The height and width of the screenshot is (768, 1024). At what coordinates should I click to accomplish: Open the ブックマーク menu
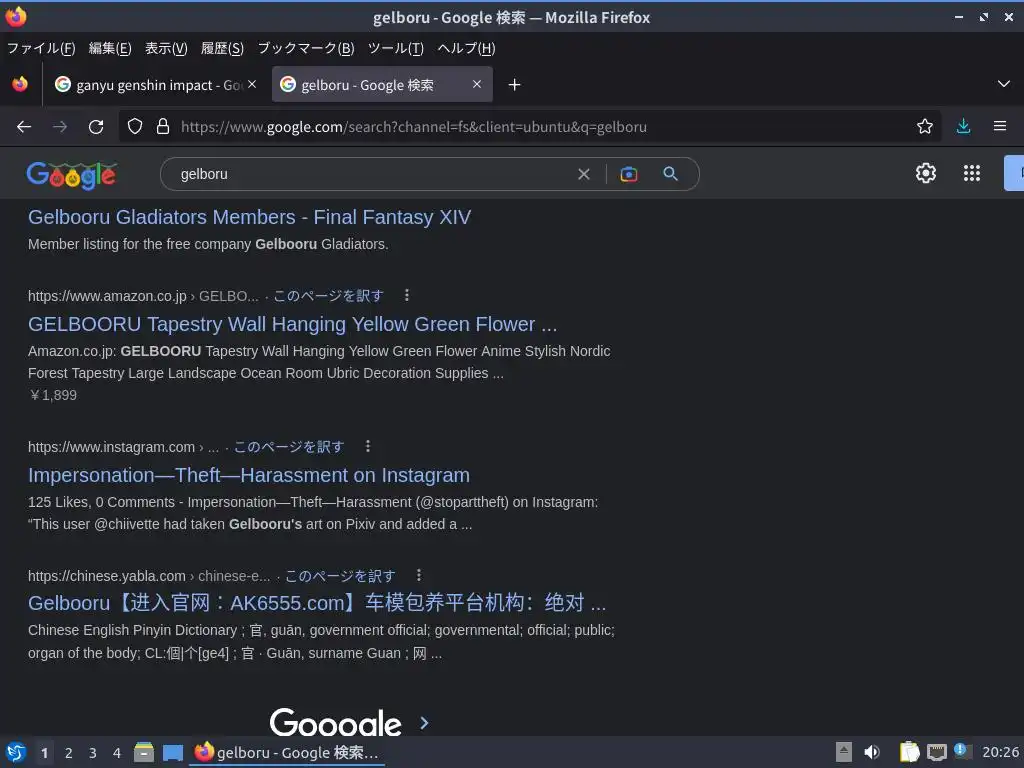click(x=306, y=48)
